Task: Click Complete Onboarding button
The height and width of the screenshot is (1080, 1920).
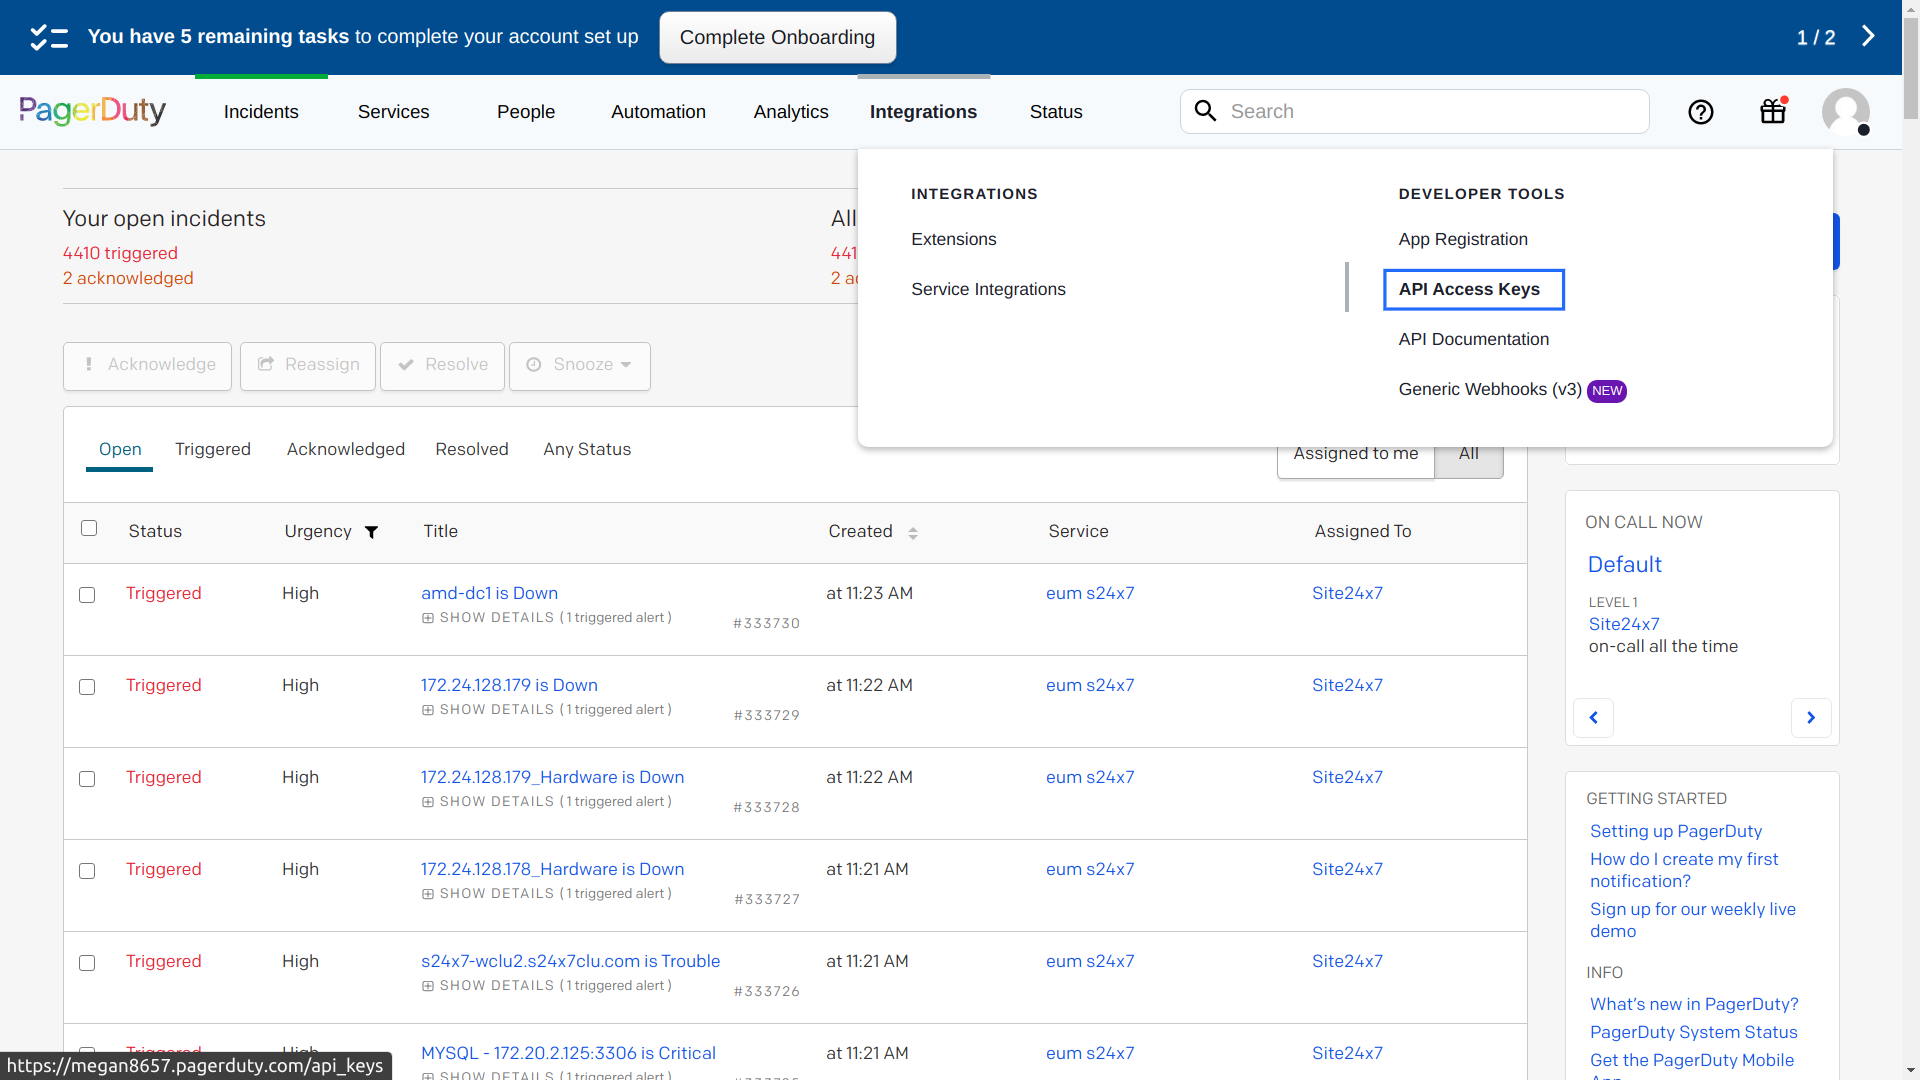Action: click(778, 37)
